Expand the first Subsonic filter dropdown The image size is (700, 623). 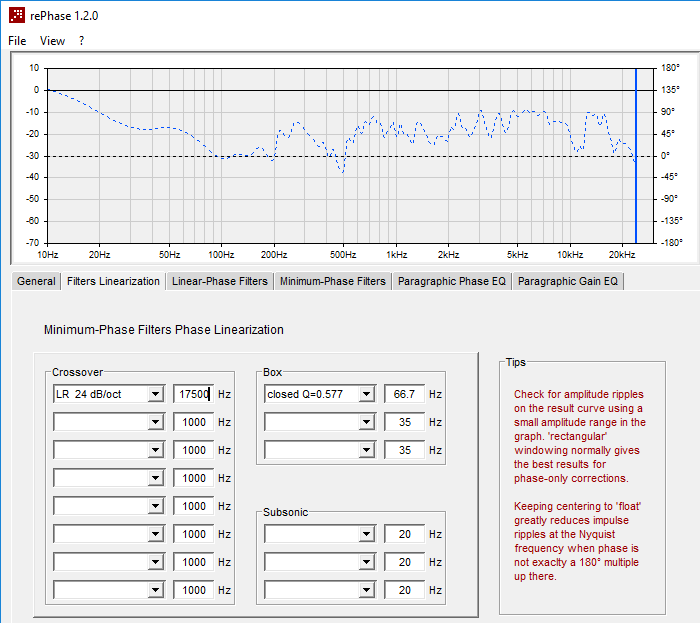point(367,534)
